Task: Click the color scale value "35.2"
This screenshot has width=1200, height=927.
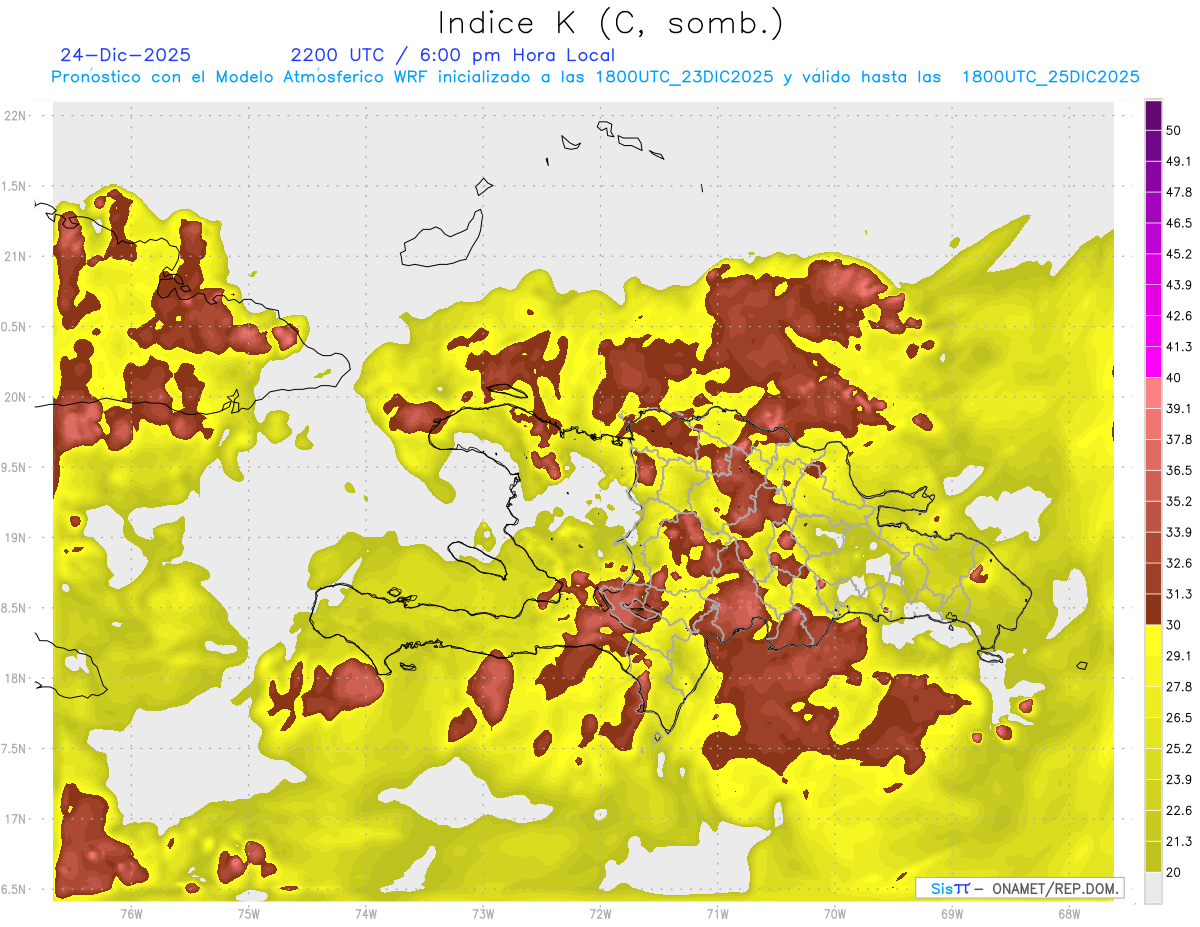Action: (x=1178, y=501)
